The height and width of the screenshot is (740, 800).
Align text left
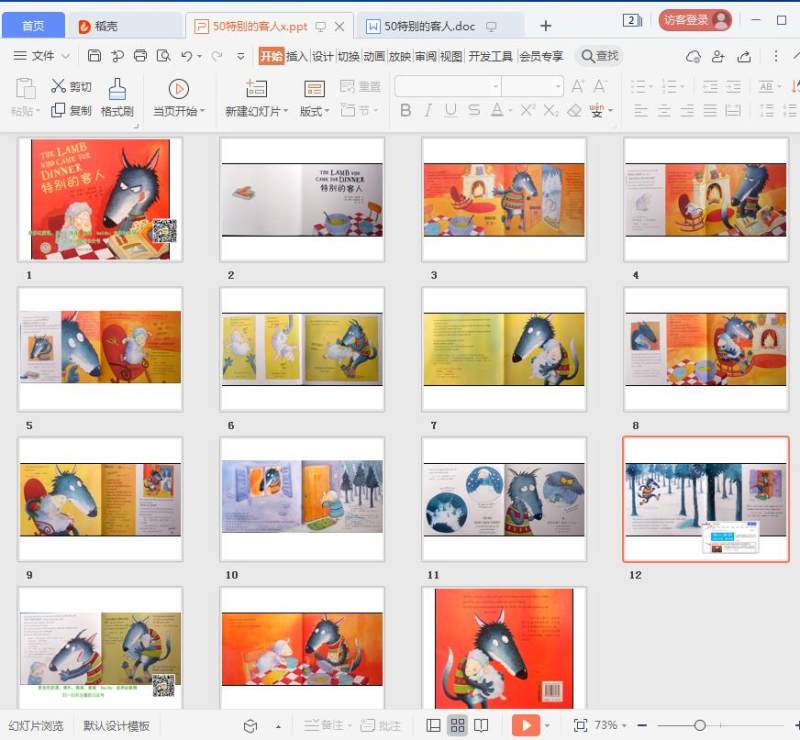641,110
